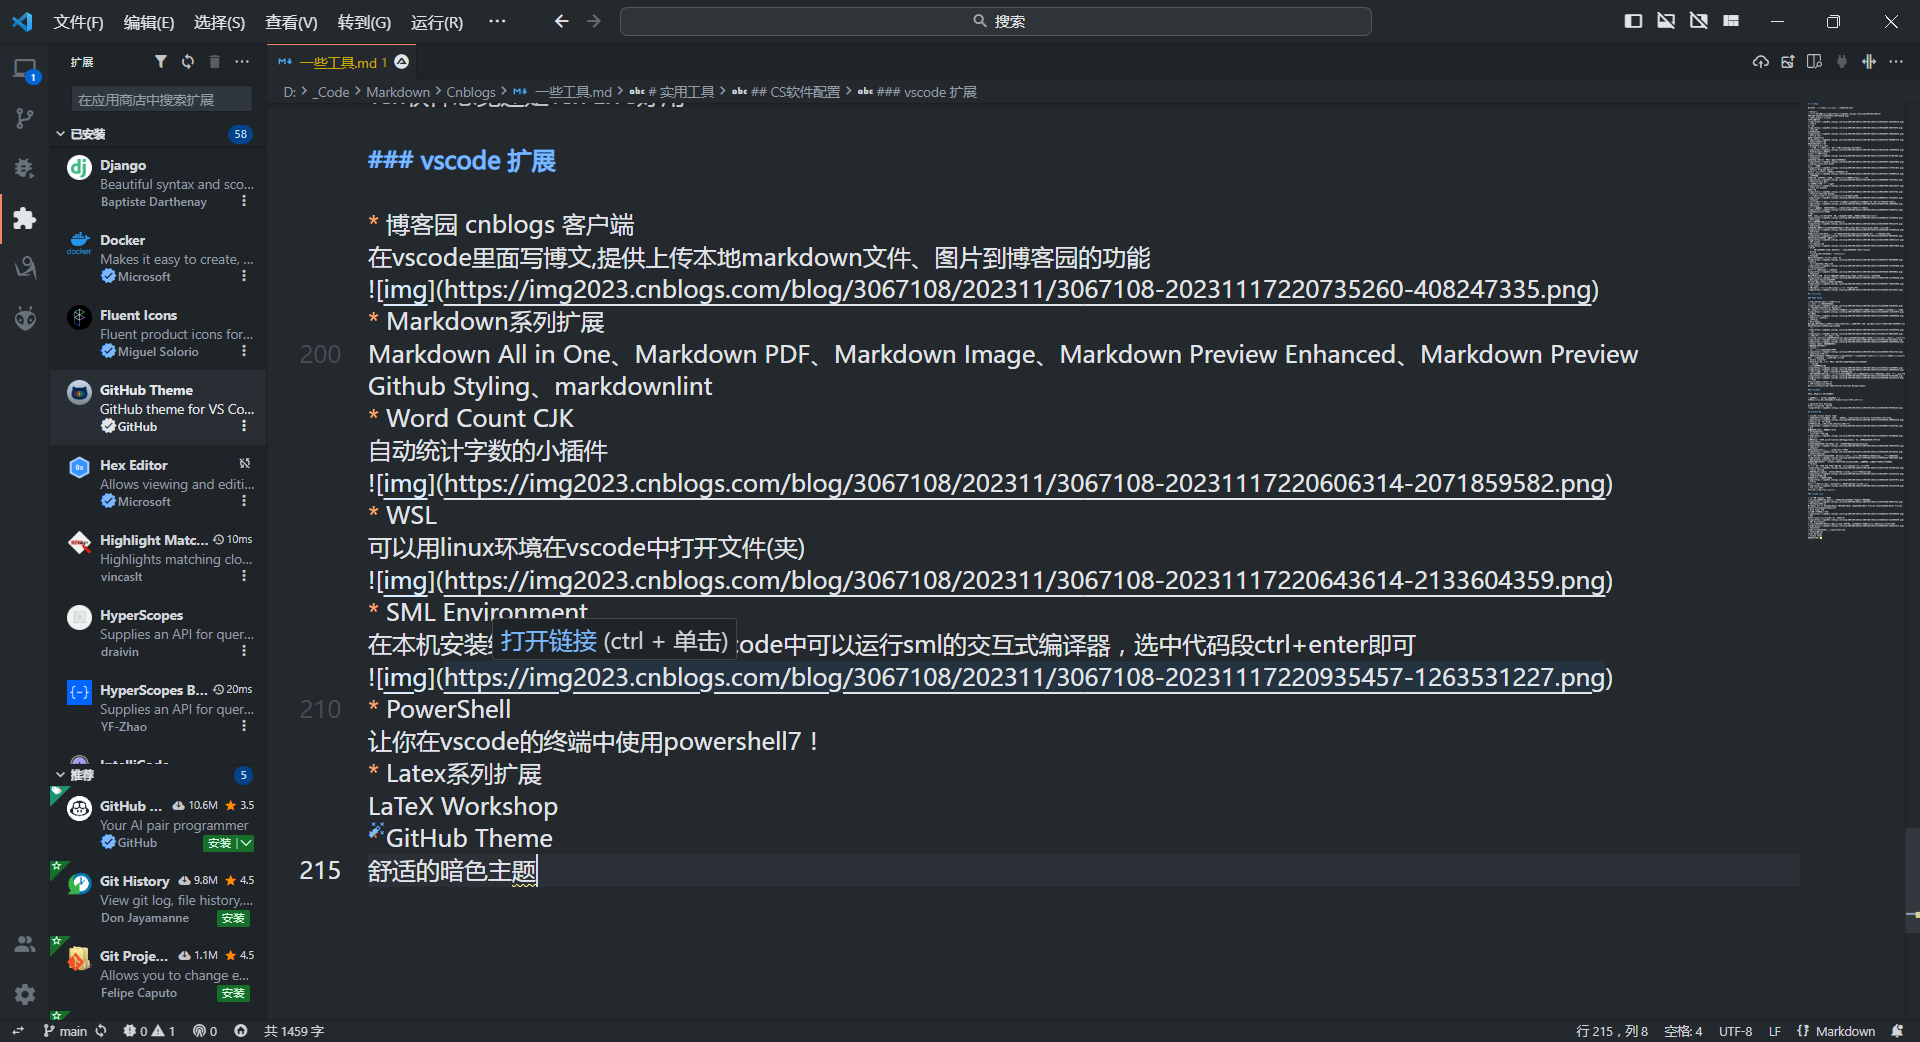The width and height of the screenshot is (1920, 1042).
Task: Go forward with the right arrow
Action: (594, 21)
